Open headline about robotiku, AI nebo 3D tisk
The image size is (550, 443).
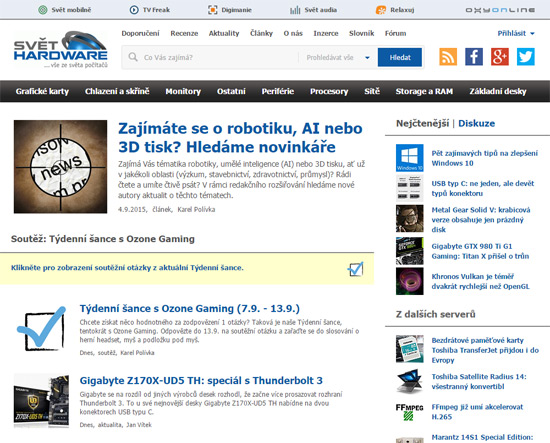pos(240,137)
